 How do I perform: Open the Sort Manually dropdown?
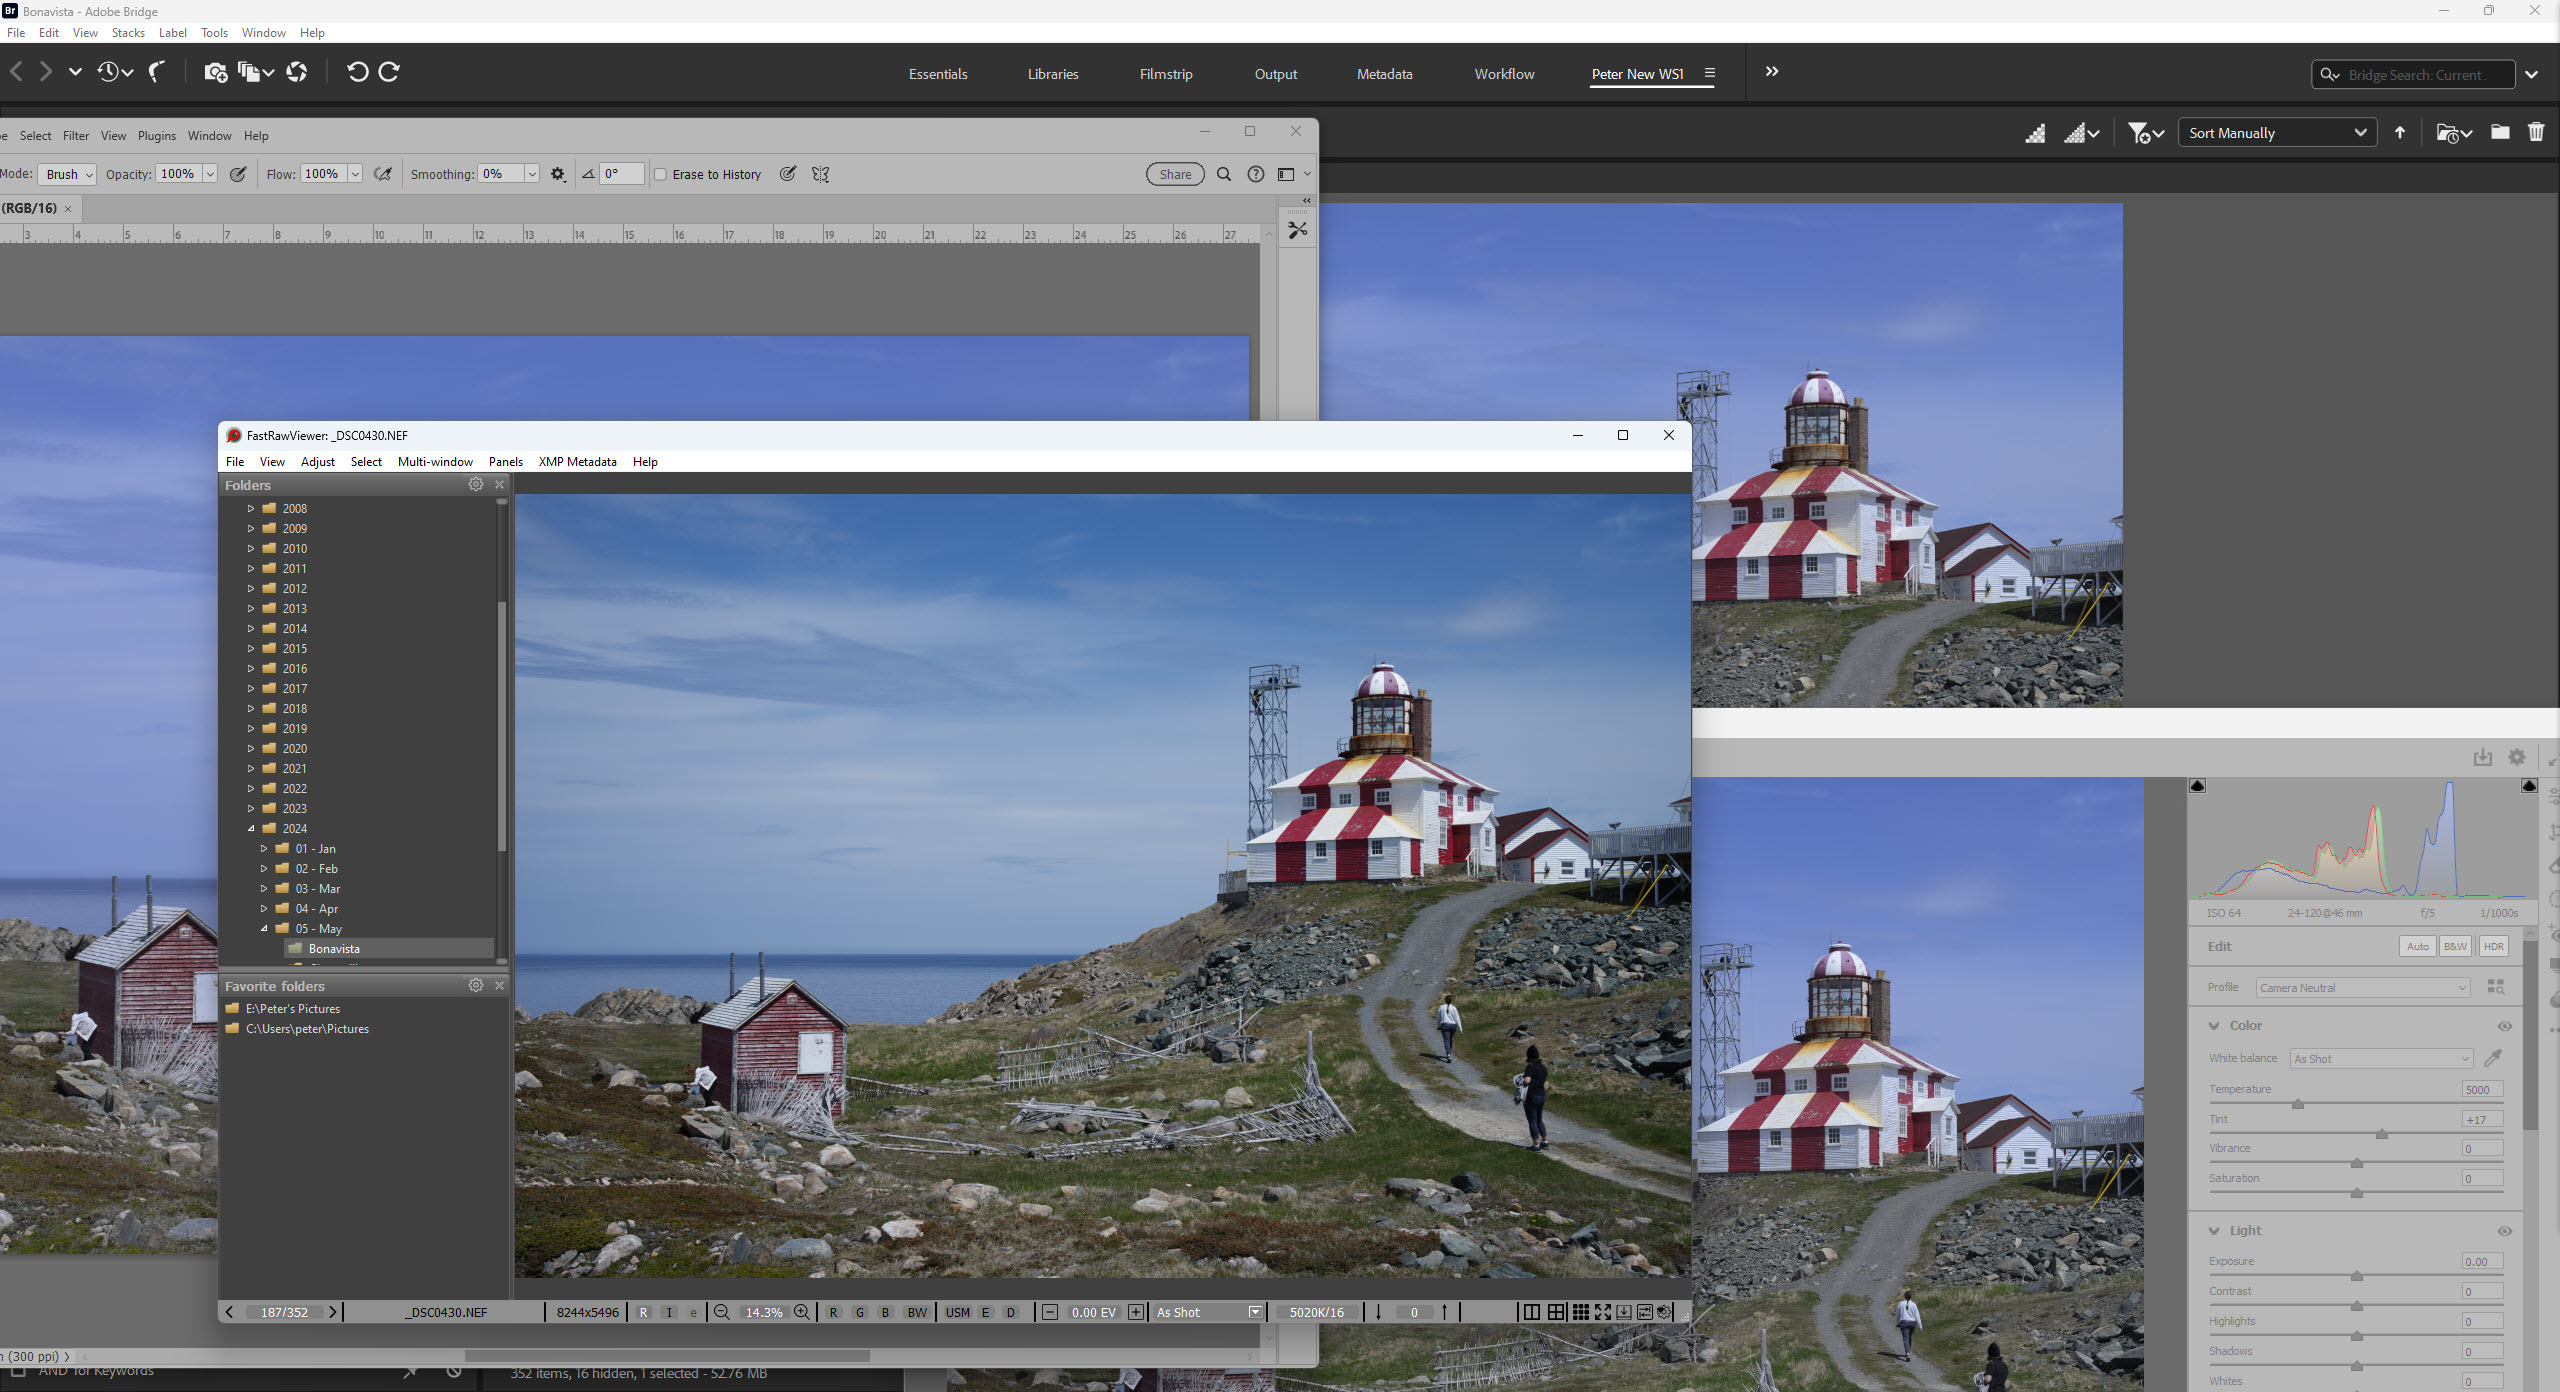pyautogui.click(x=2276, y=133)
